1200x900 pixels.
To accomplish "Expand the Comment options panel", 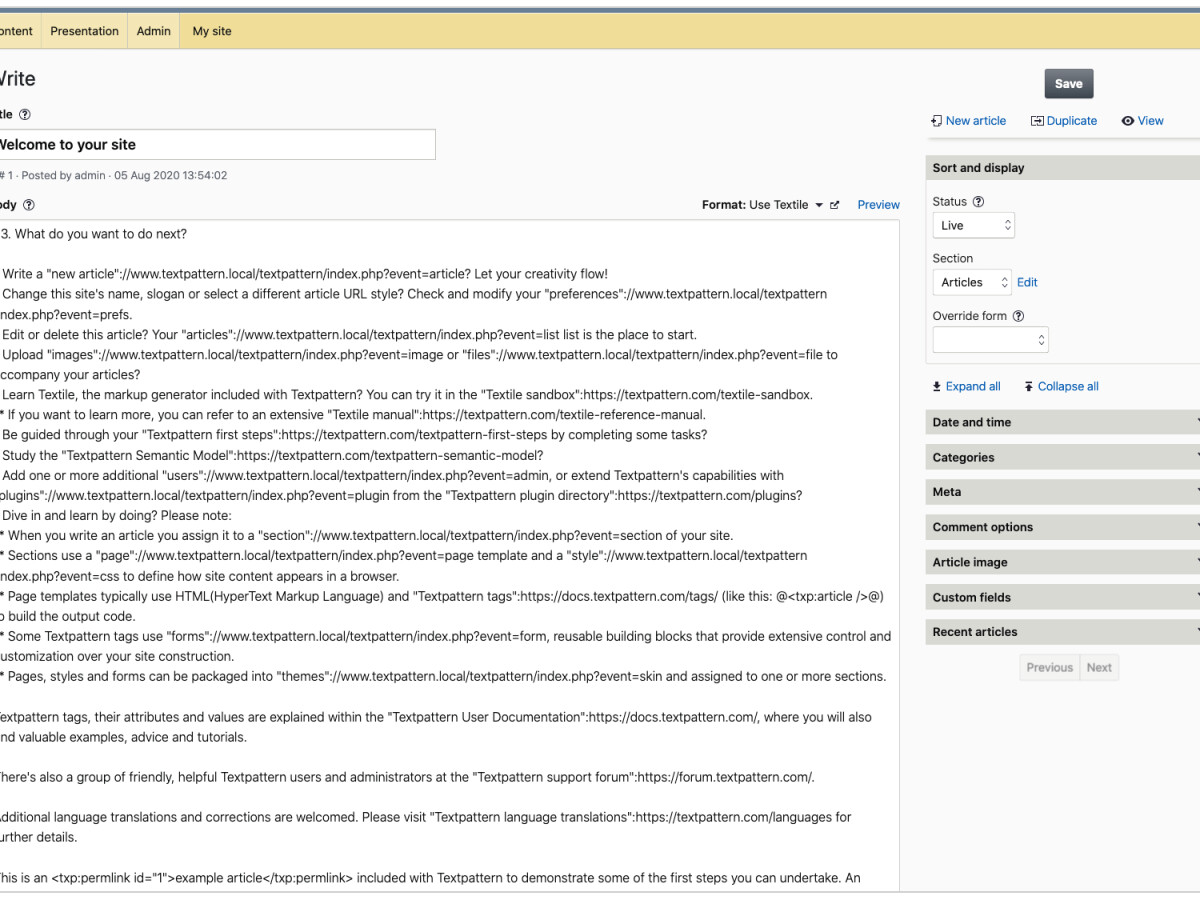I will pos(1063,527).
